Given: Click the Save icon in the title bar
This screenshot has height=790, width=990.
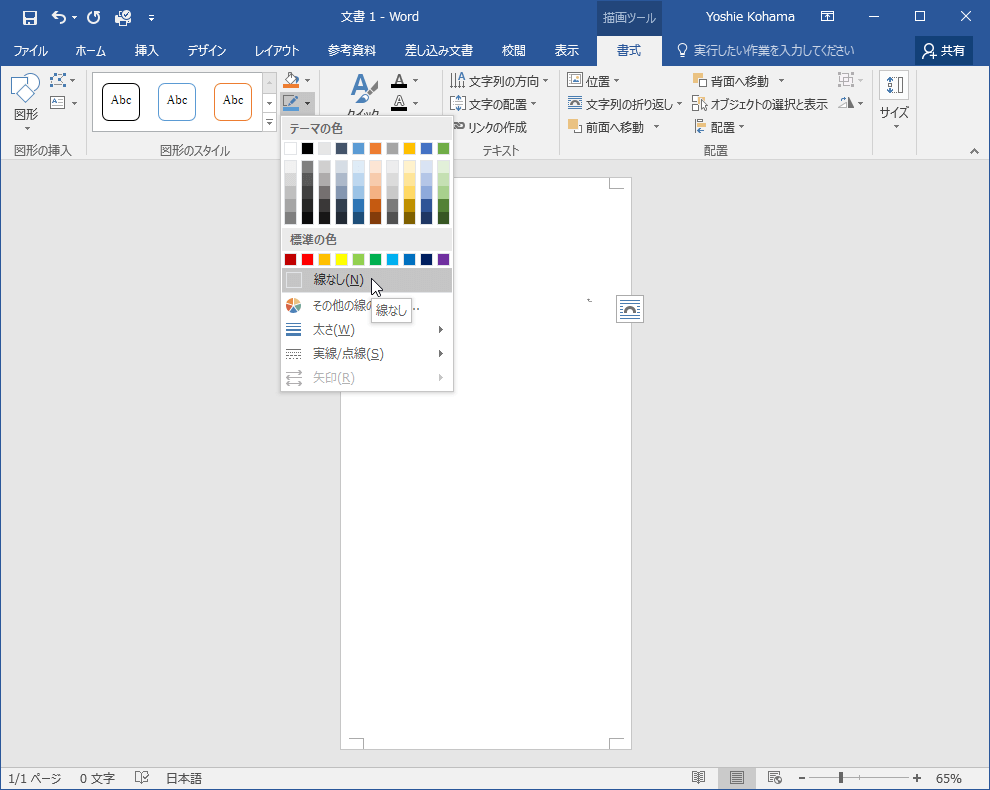Looking at the screenshot, I should pos(30,17).
